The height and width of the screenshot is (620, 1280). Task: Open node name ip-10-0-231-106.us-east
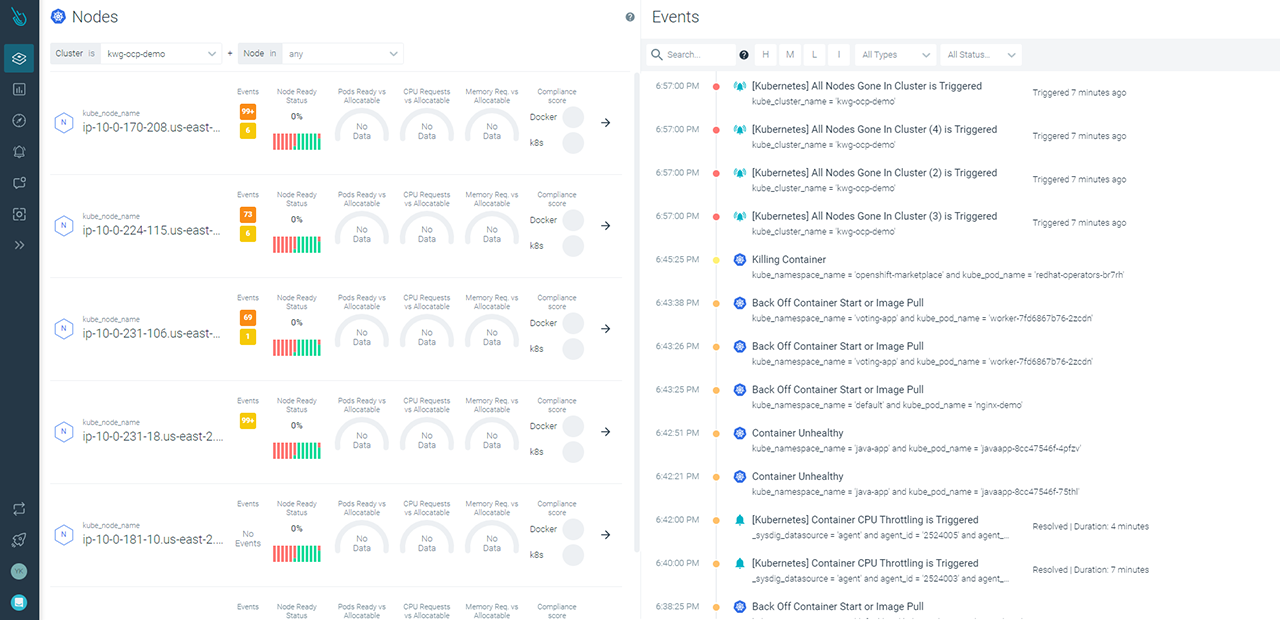click(152, 333)
